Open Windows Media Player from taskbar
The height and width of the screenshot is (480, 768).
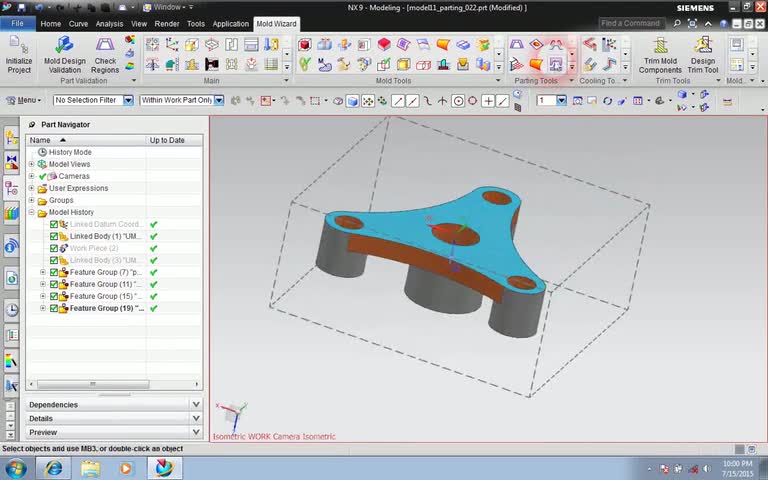tap(126, 468)
